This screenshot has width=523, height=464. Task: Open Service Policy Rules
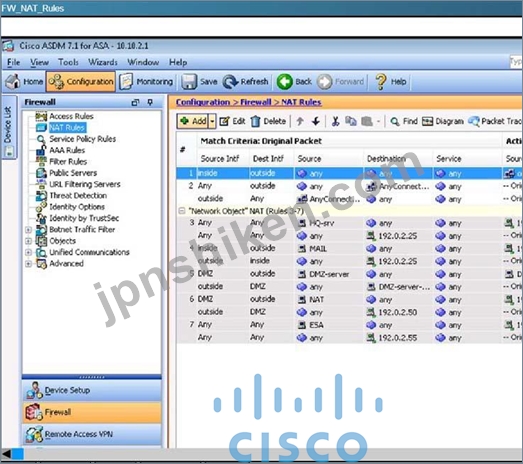[x=82, y=139]
